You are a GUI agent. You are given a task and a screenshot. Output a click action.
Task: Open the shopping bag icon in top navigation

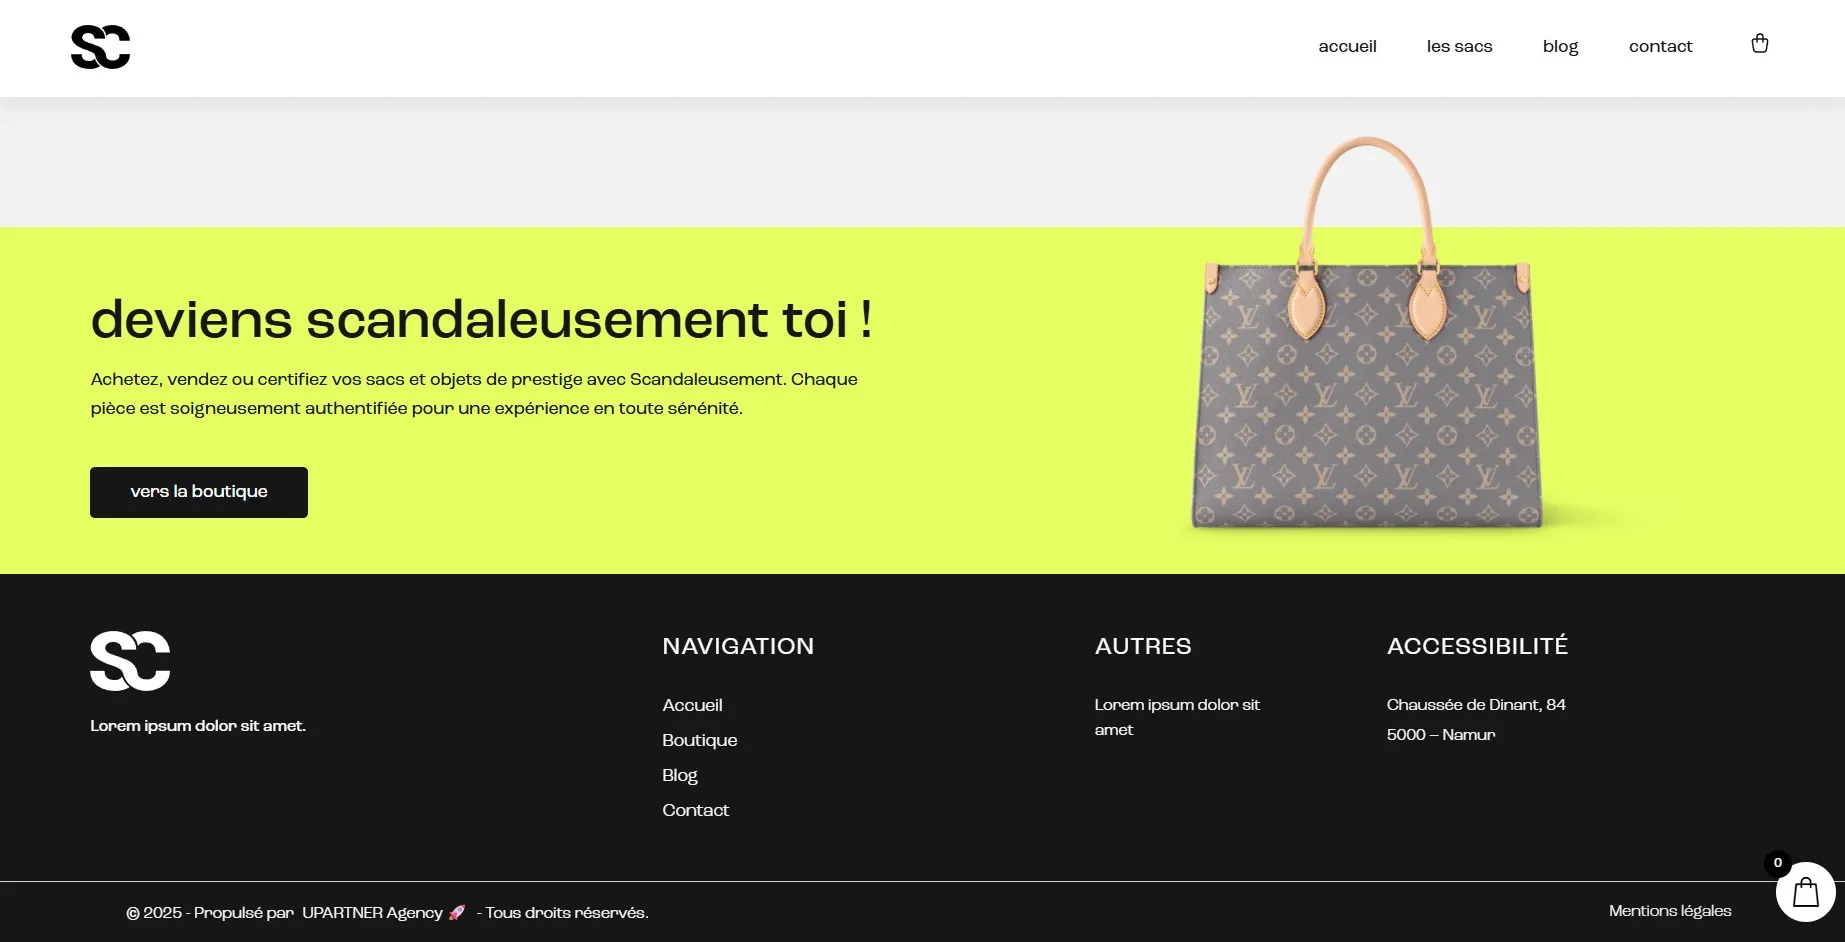[x=1759, y=44]
